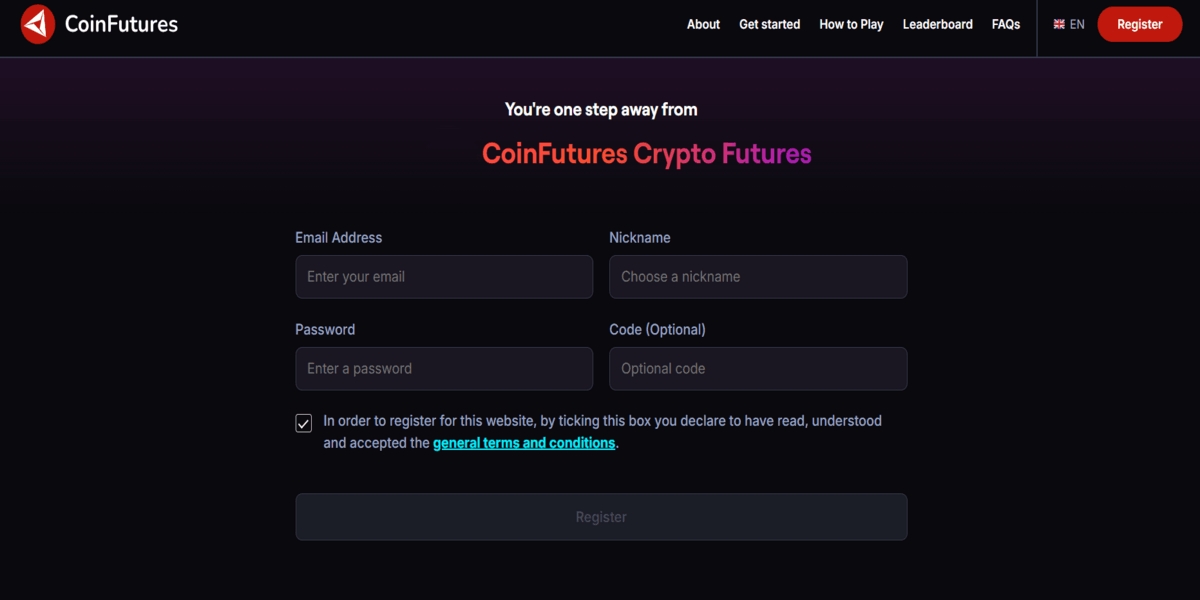1200x600 pixels.
Task: View the Leaderboard page
Action: [937, 25]
